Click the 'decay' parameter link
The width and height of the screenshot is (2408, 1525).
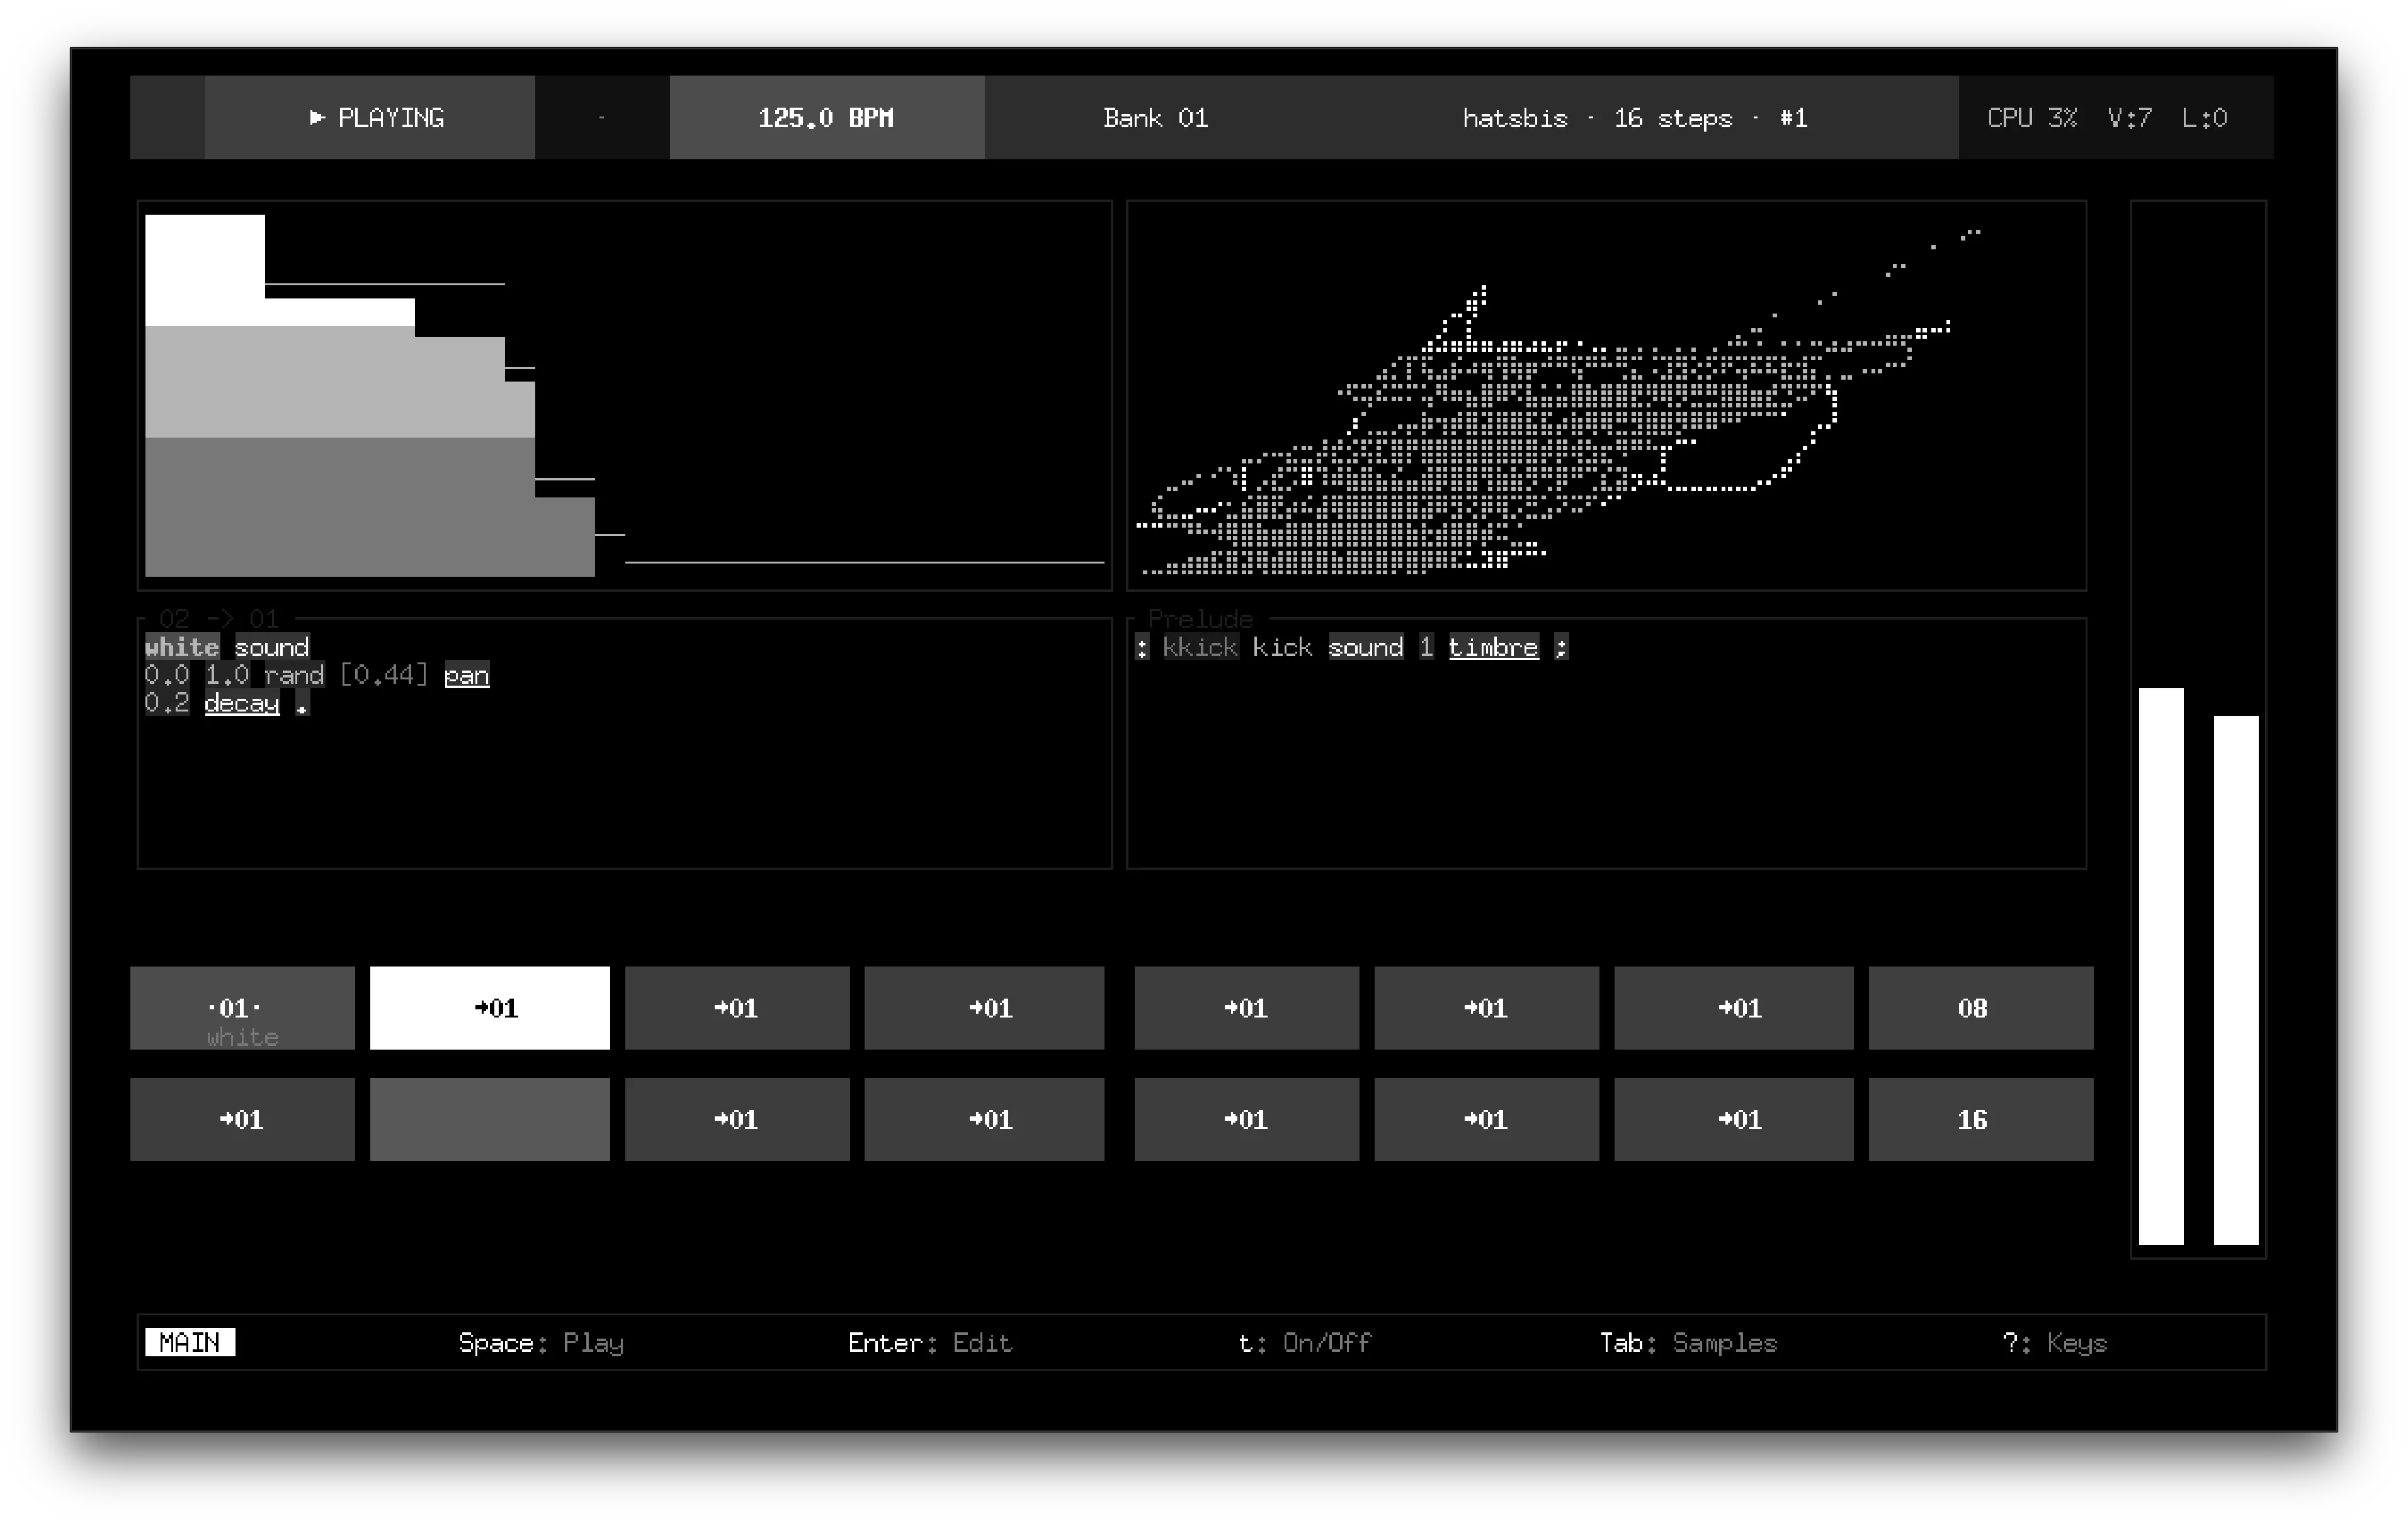(241, 703)
